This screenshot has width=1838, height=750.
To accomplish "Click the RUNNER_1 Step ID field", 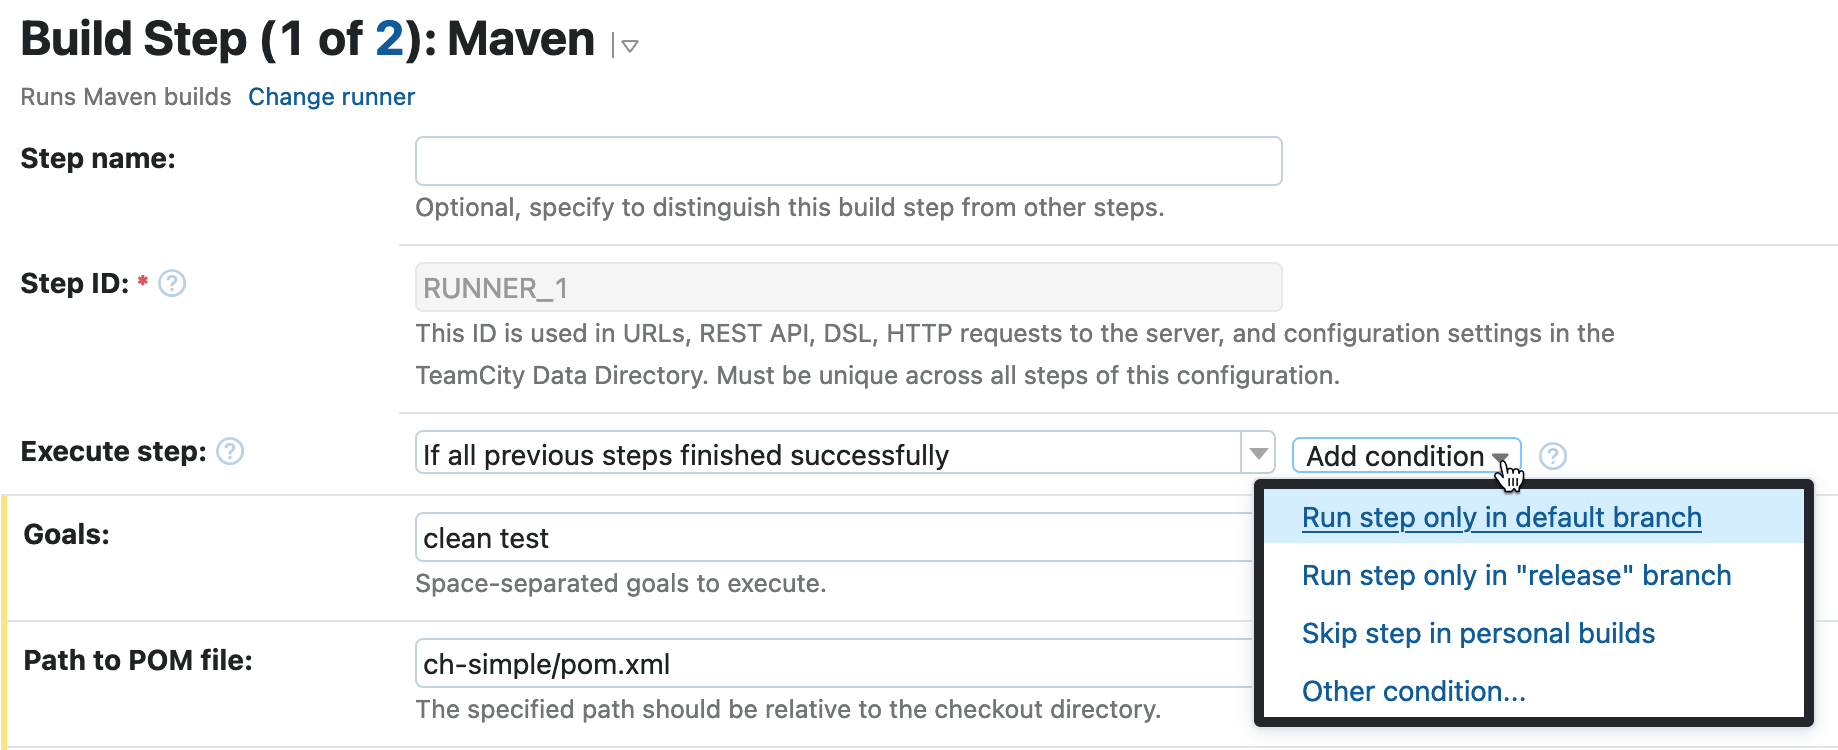I will point(848,287).
